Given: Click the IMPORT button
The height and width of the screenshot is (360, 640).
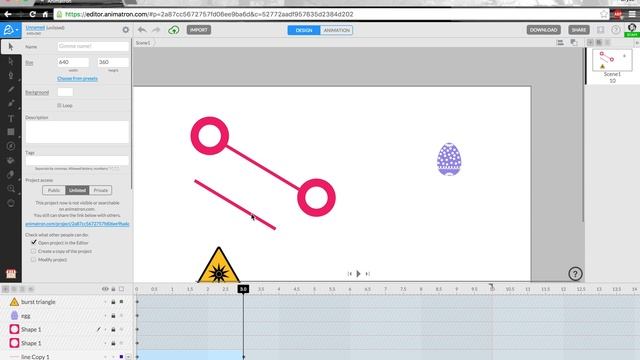Looking at the screenshot, I should 199,30.
